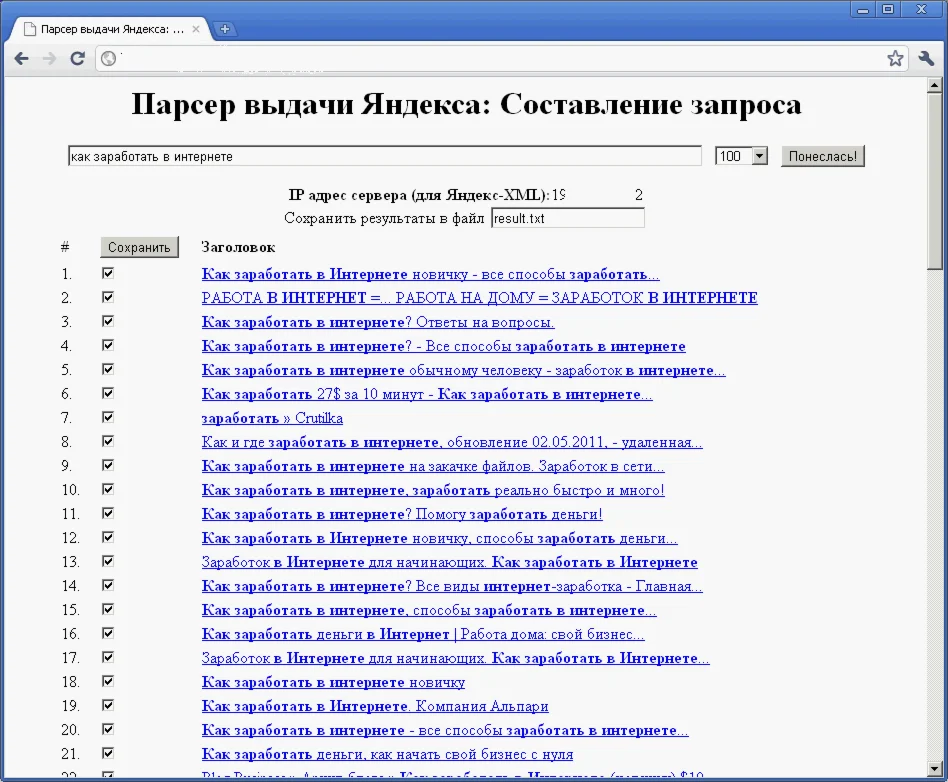The image size is (948, 782).
Task: Open the results count dropdown showing 100
Action: click(740, 155)
